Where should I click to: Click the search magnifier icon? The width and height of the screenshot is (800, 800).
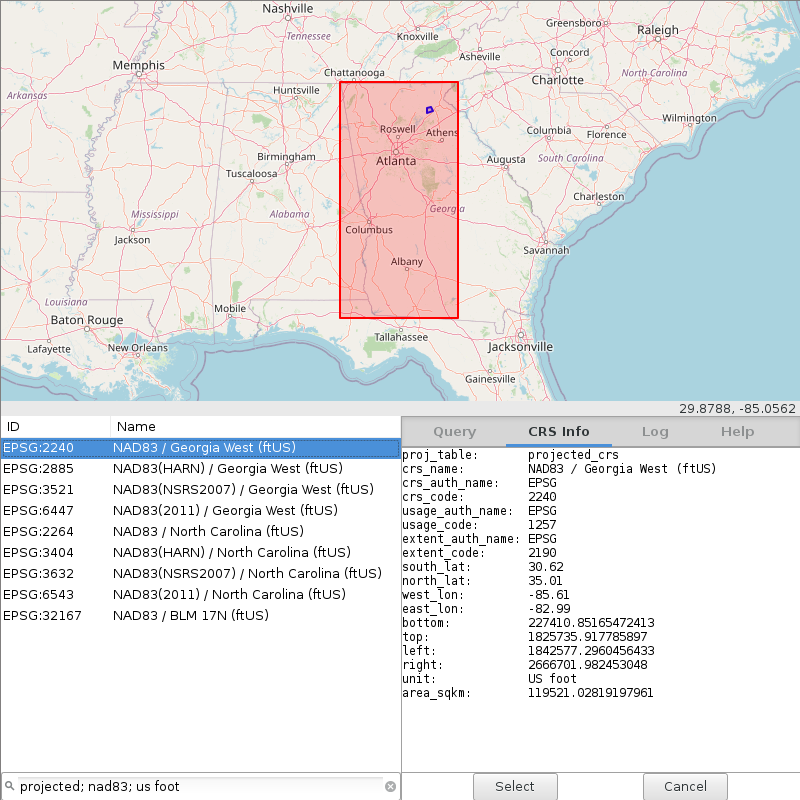tap(10, 787)
